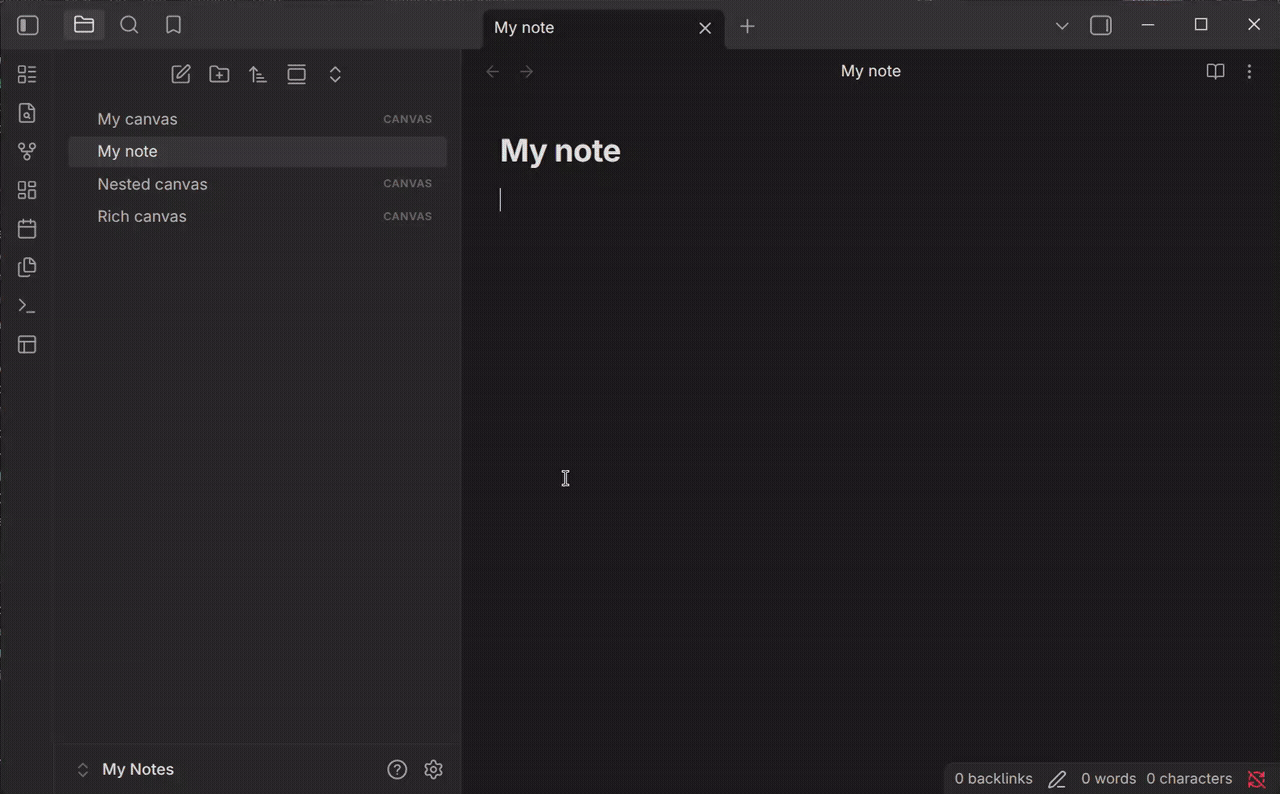
Task: Click auto-reveal current file icon
Action: point(297,74)
